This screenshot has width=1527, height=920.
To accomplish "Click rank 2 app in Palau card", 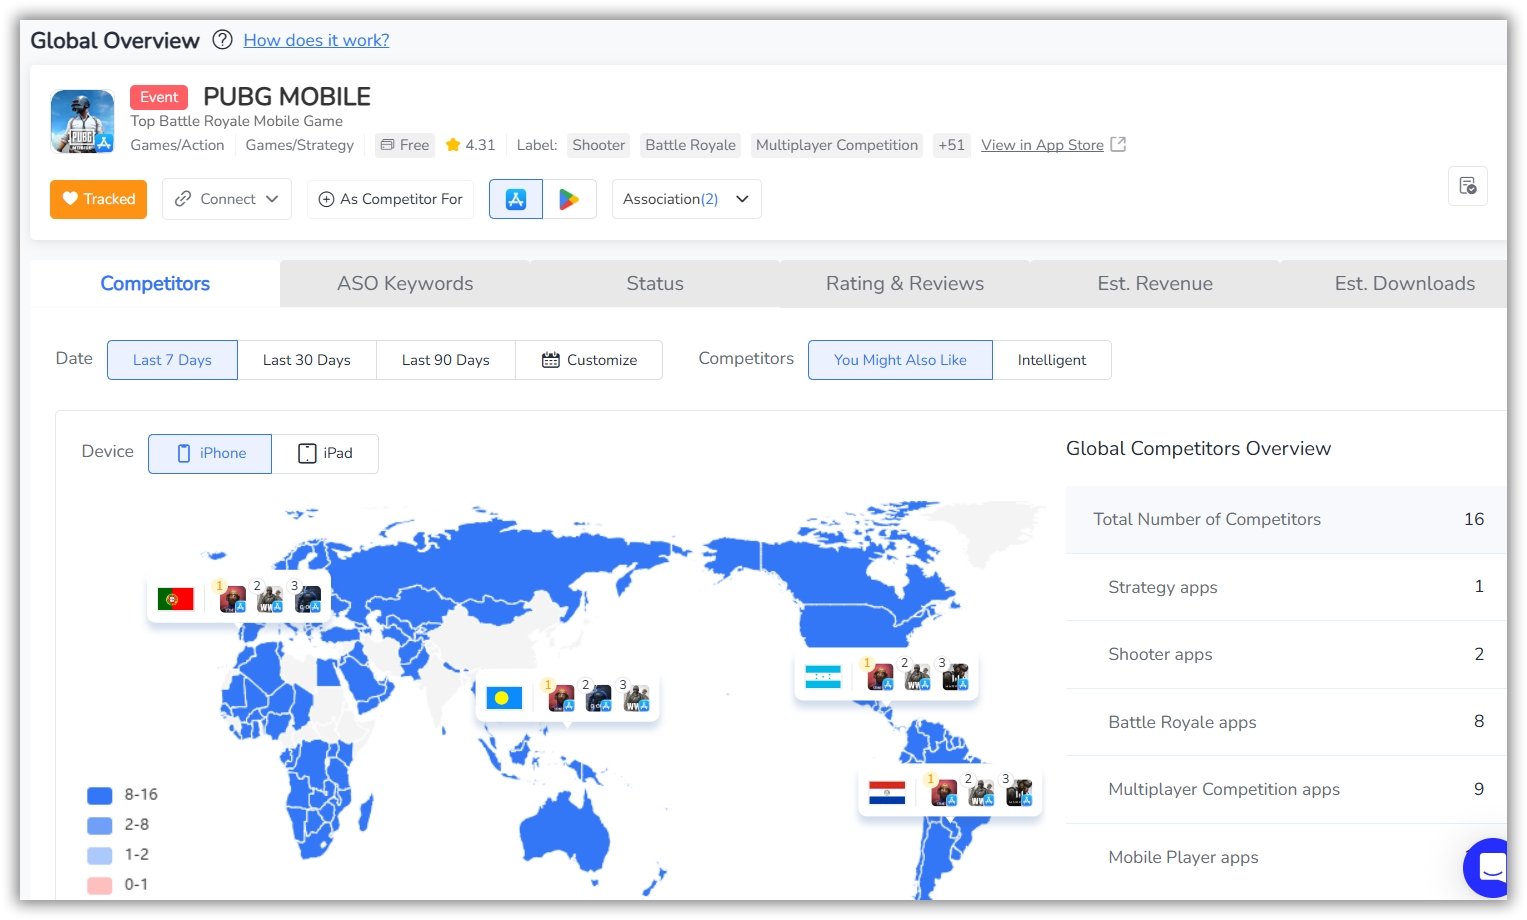I will (598, 697).
